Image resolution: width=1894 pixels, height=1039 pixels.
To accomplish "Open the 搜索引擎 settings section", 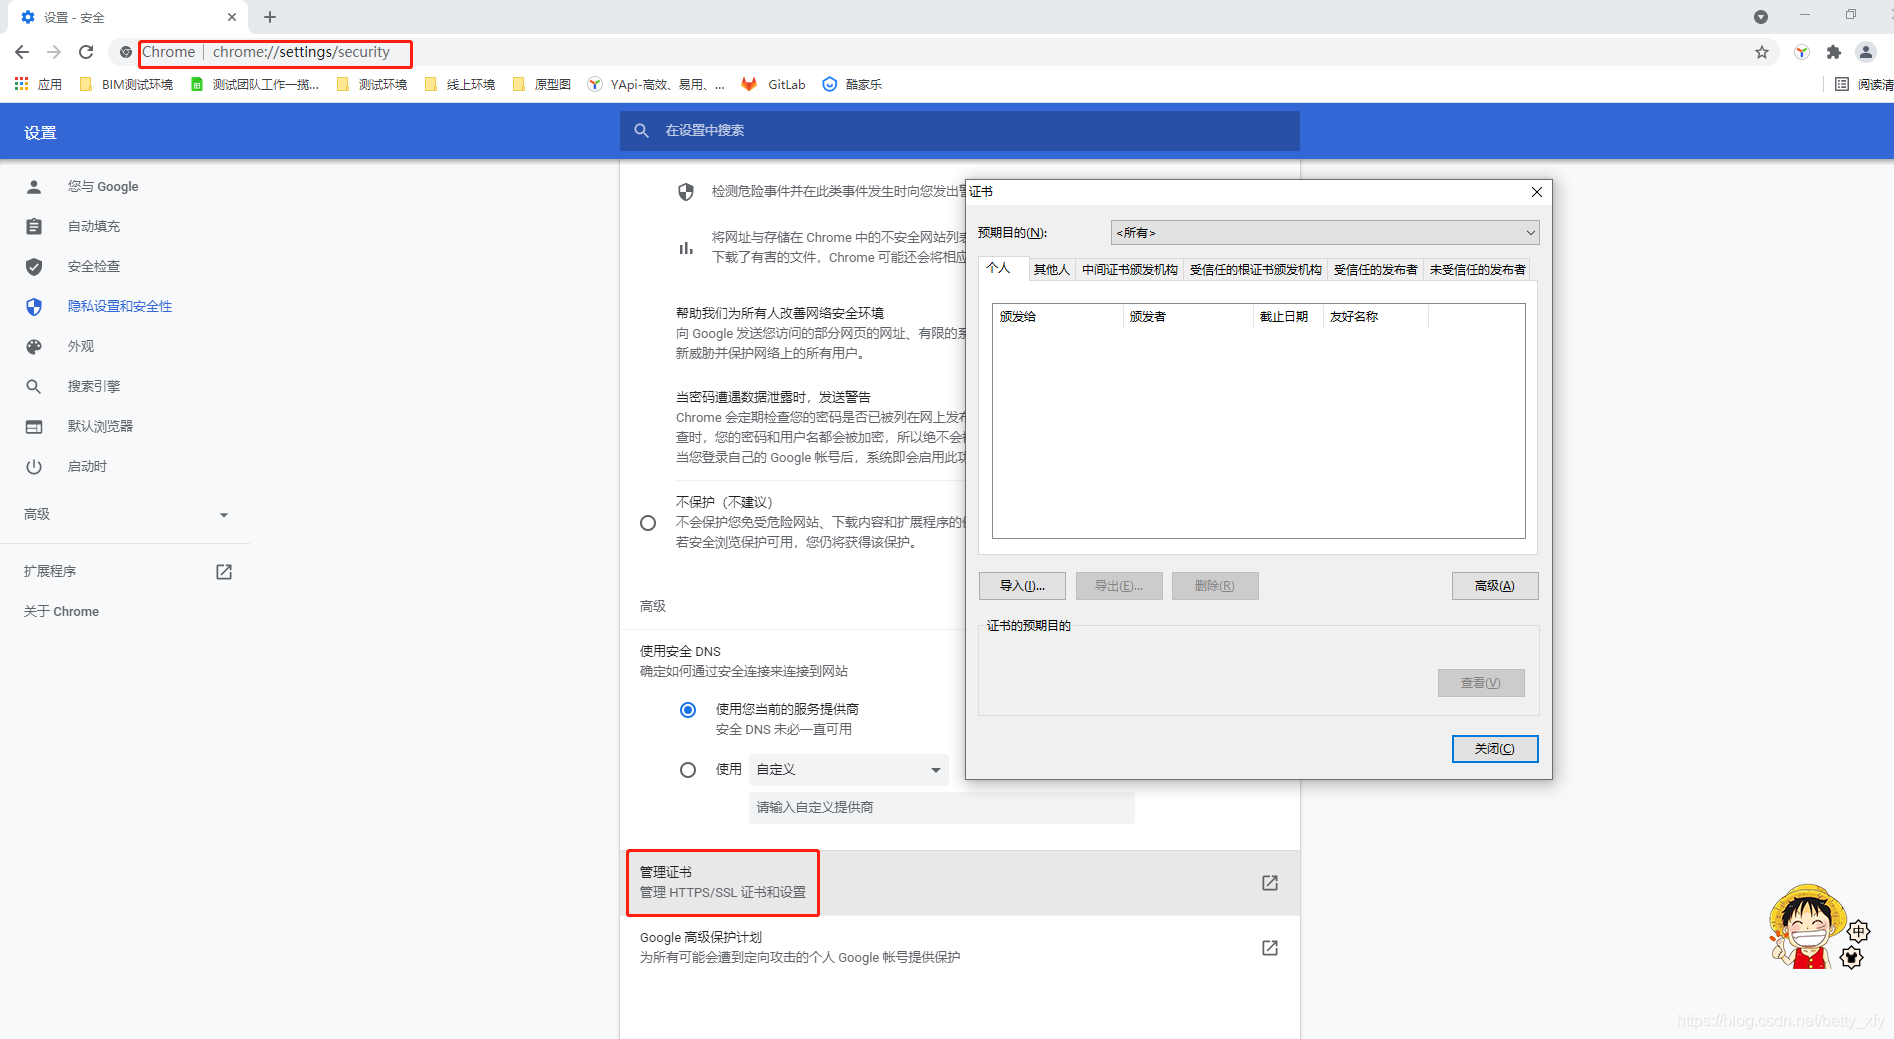I will tap(94, 386).
